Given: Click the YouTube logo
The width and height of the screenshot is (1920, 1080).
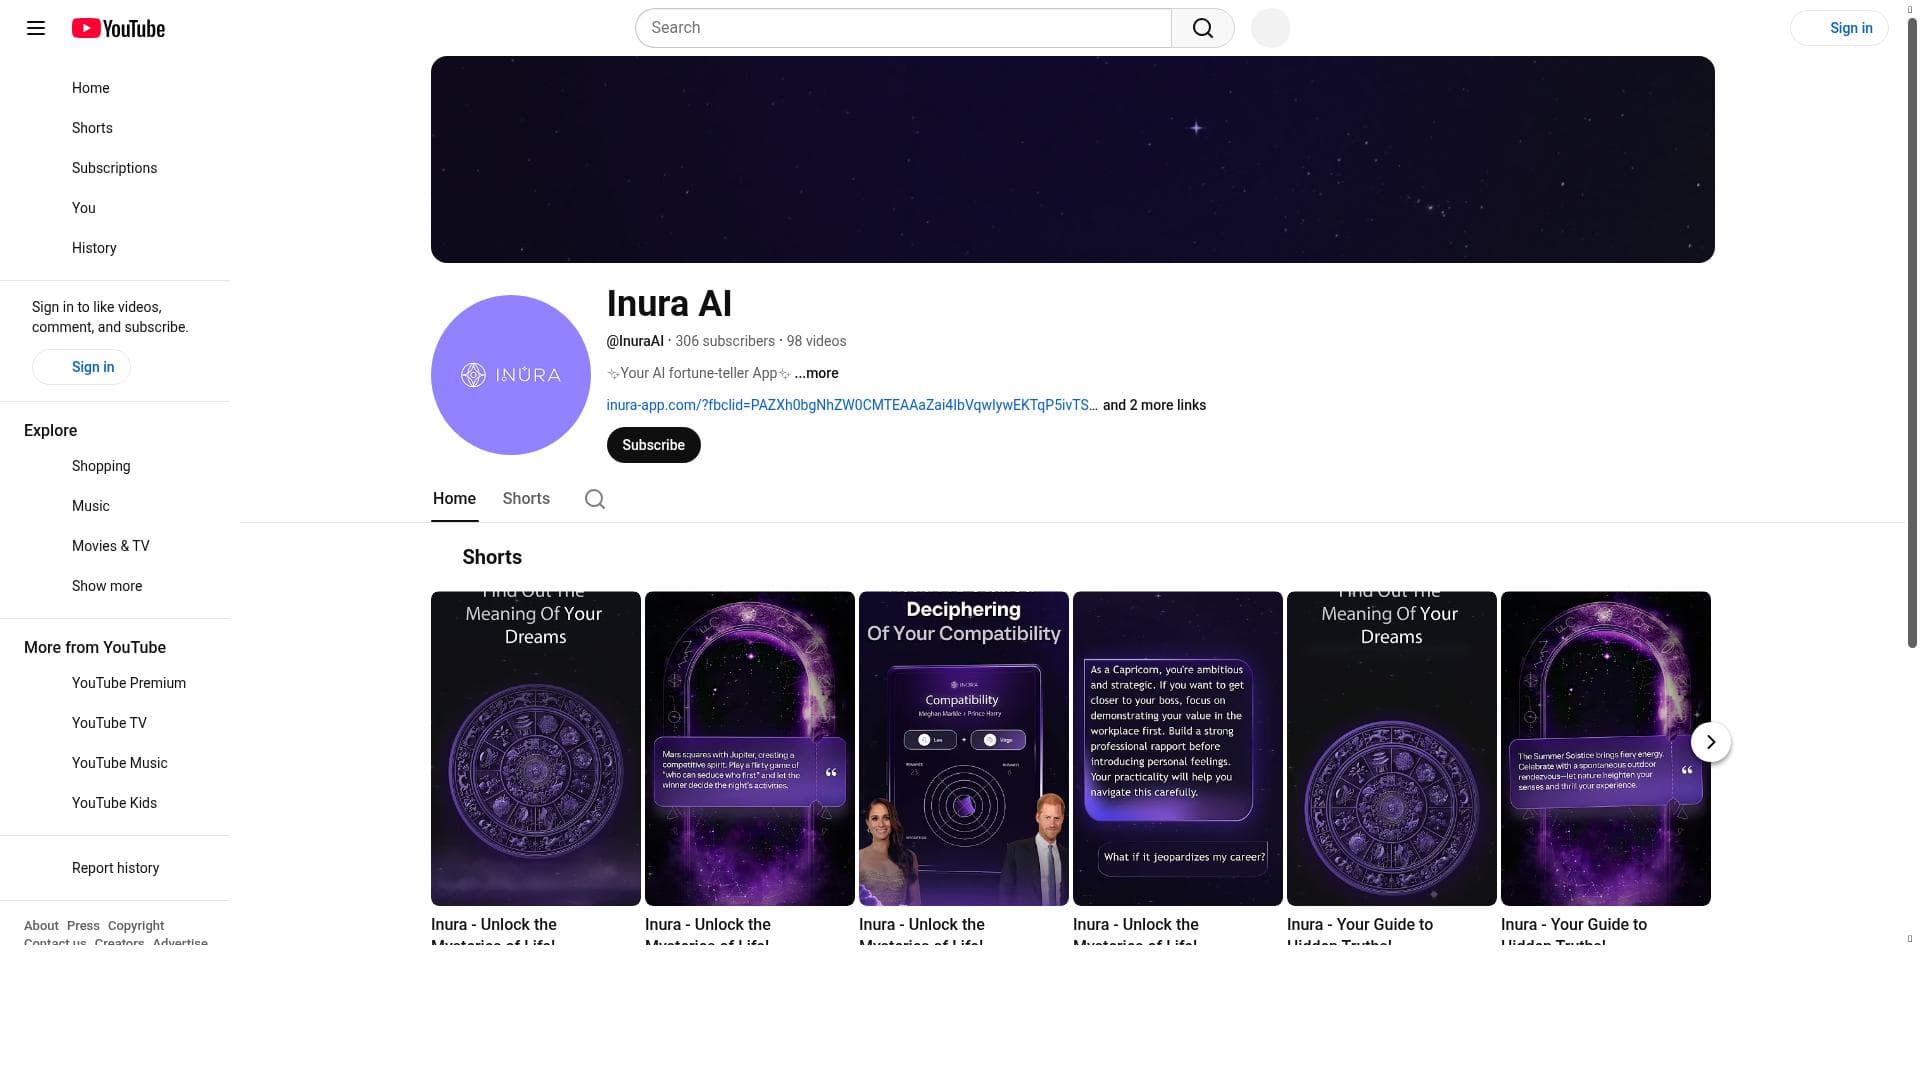Looking at the screenshot, I should click(x=118, y=28).
